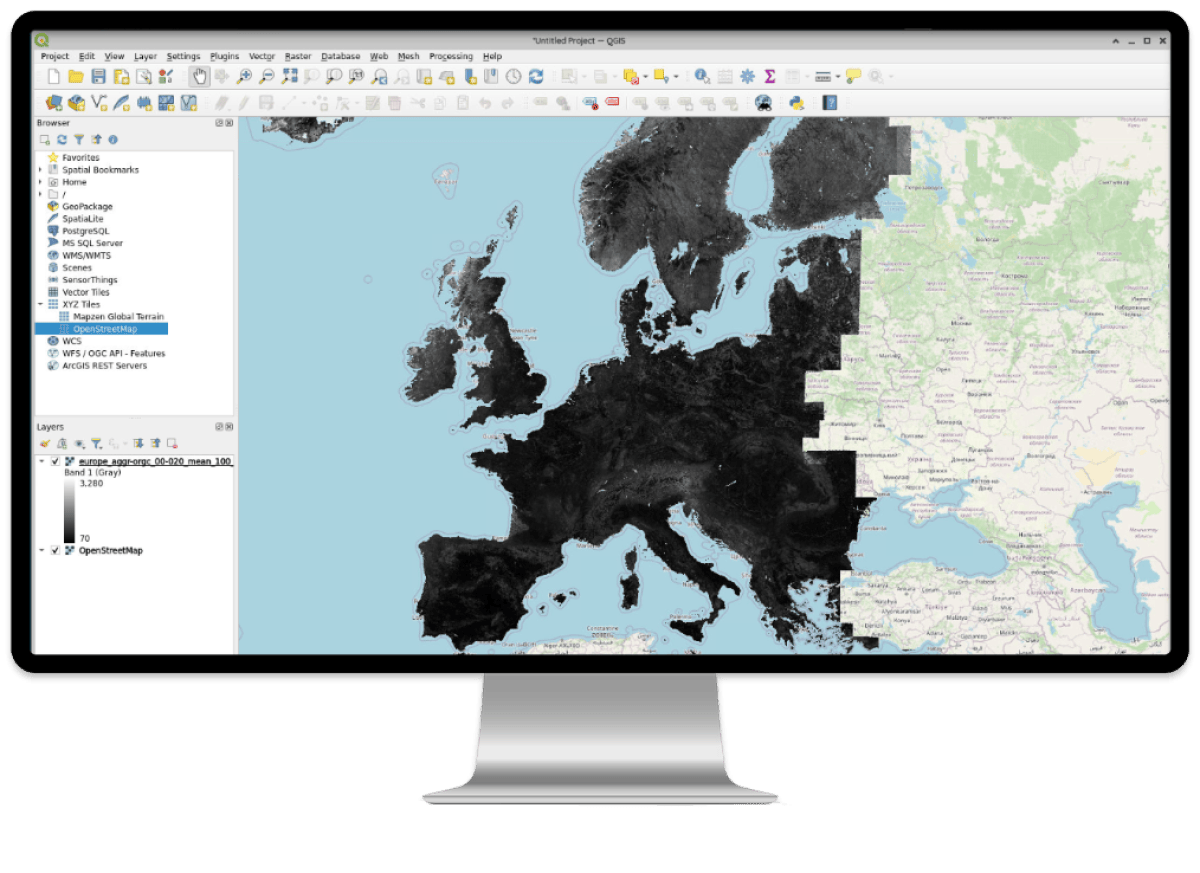Open the Style Manager icon
The width and height of the screenshot is (1200, 873).
(x=165, y=76)
